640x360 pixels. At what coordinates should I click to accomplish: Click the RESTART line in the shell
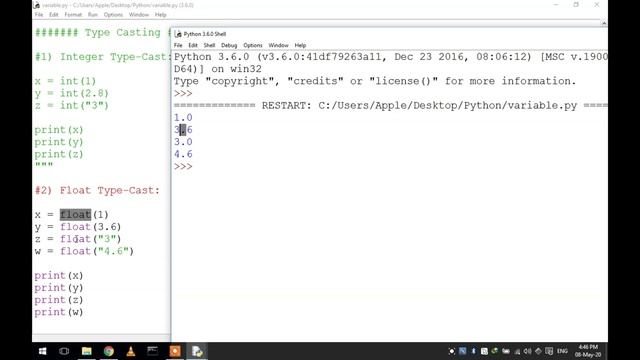[391, 106]
